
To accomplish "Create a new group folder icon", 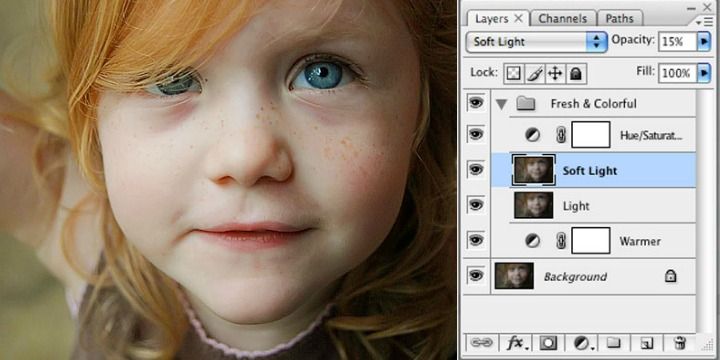I will click(x=613, y=343).
